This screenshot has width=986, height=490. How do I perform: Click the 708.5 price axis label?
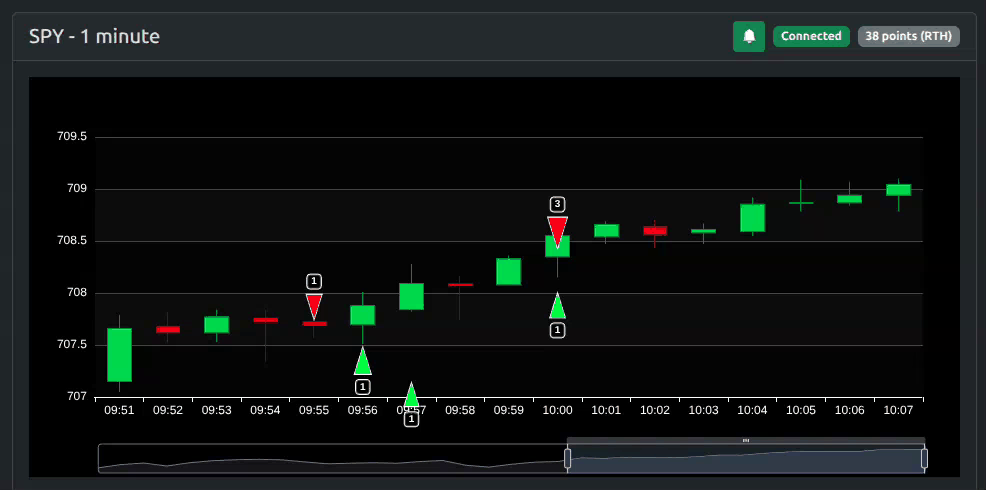pos(72,241)
